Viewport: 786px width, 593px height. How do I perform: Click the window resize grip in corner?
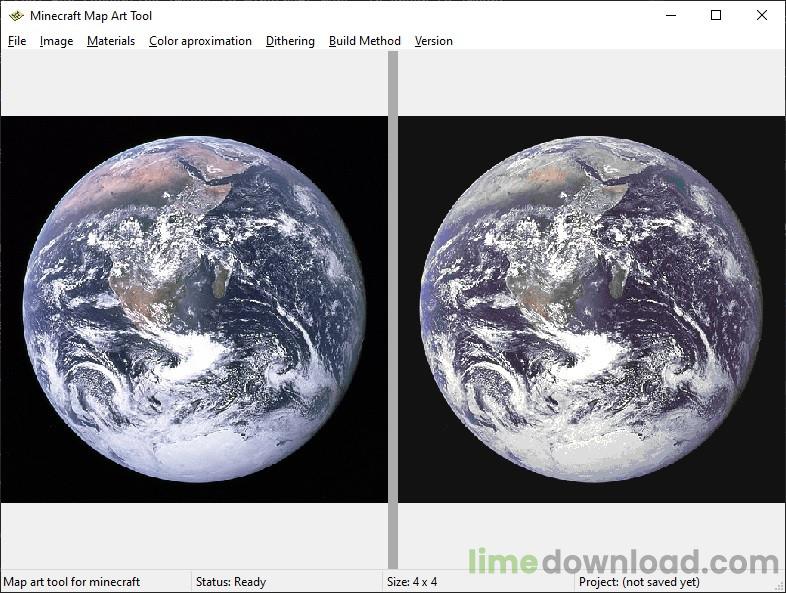point(779,586)
